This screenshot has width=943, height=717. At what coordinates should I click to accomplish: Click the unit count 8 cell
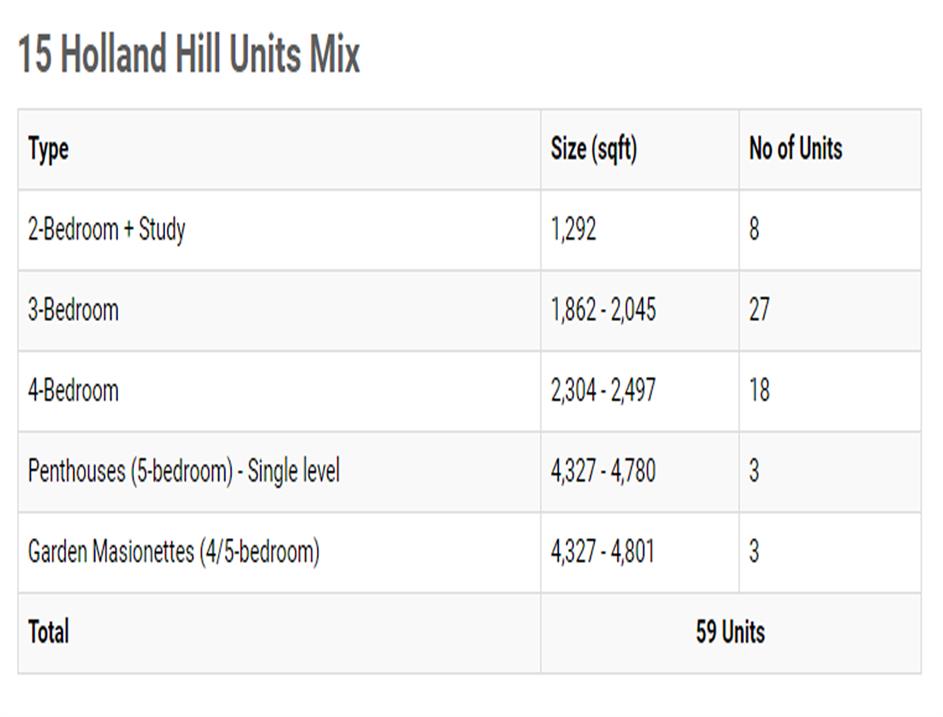click(754, 230)
